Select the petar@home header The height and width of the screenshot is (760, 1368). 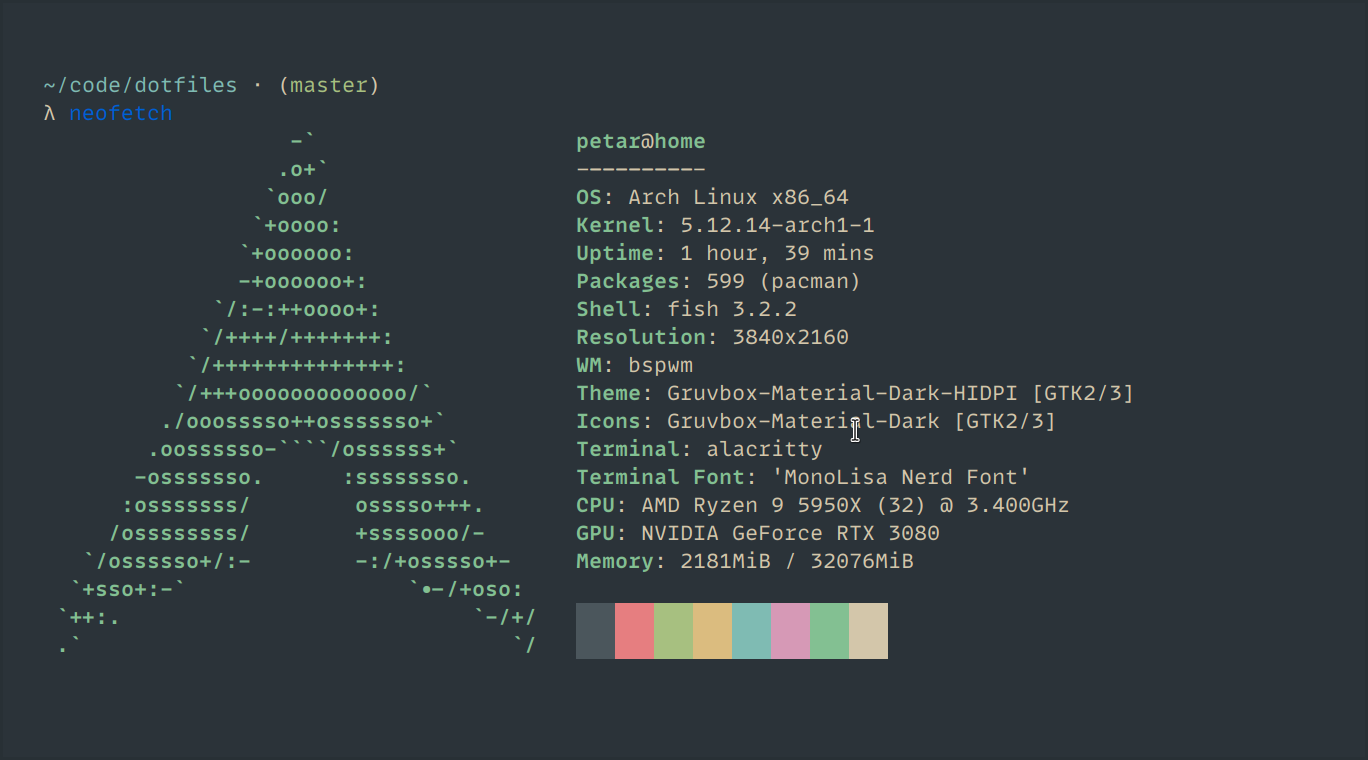point(641,141)
